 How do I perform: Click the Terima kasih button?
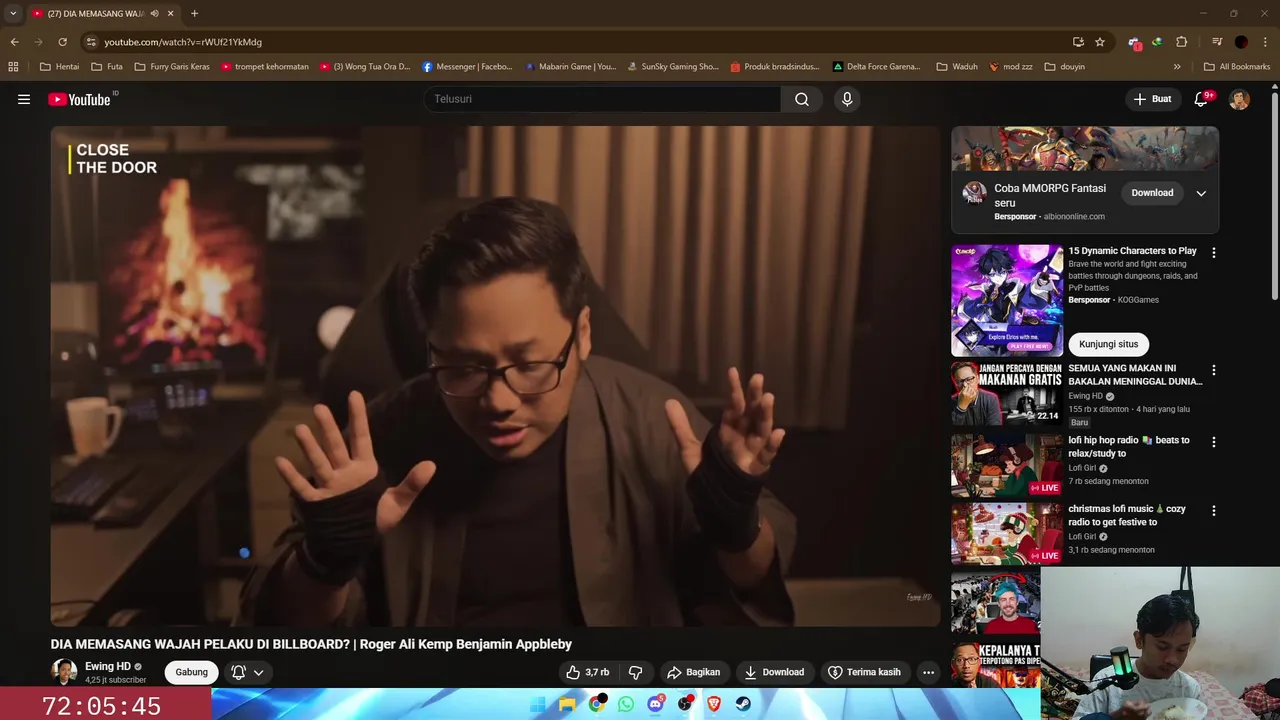[864, 672]
